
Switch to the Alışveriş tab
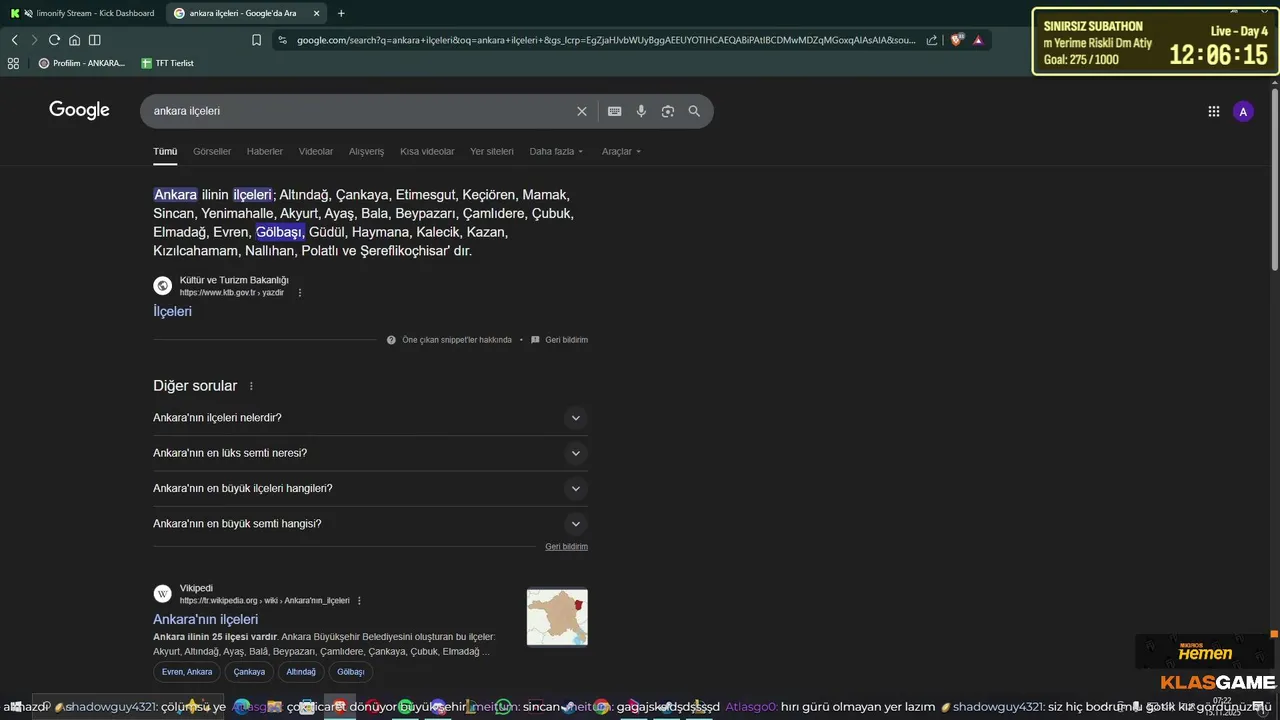[x=366, y=152]
